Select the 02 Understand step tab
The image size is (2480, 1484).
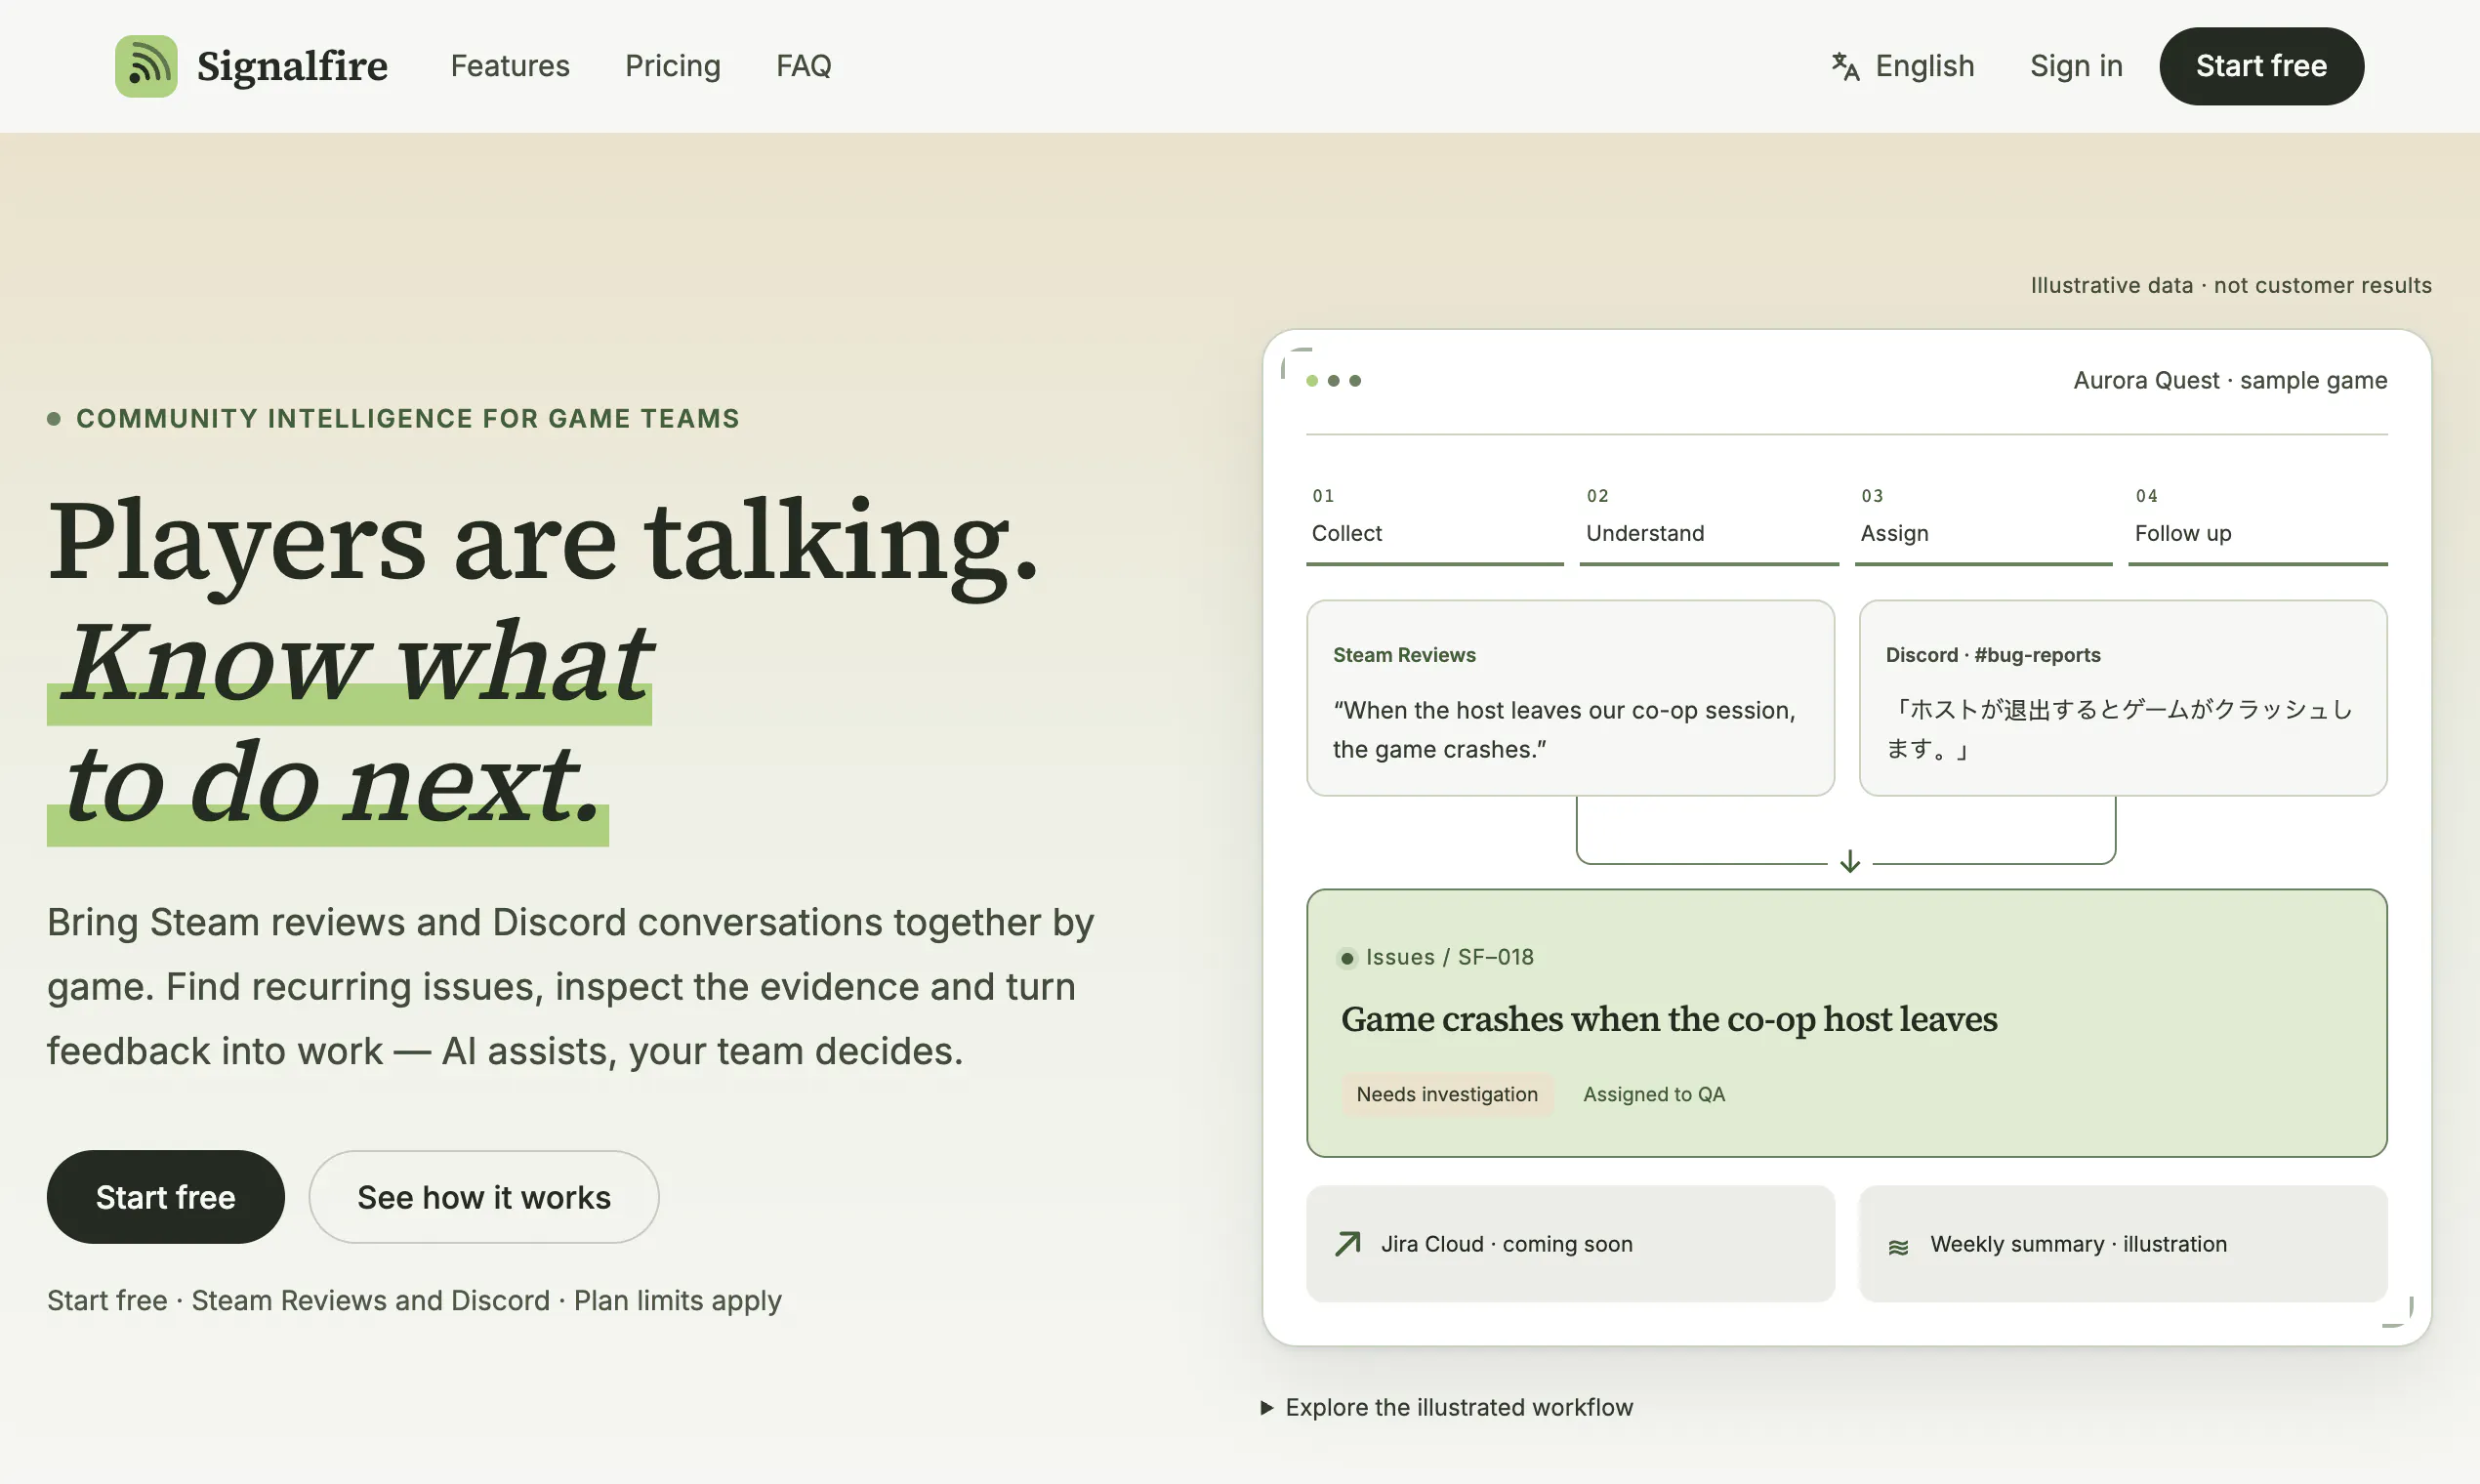click(x=1709, y=523)
